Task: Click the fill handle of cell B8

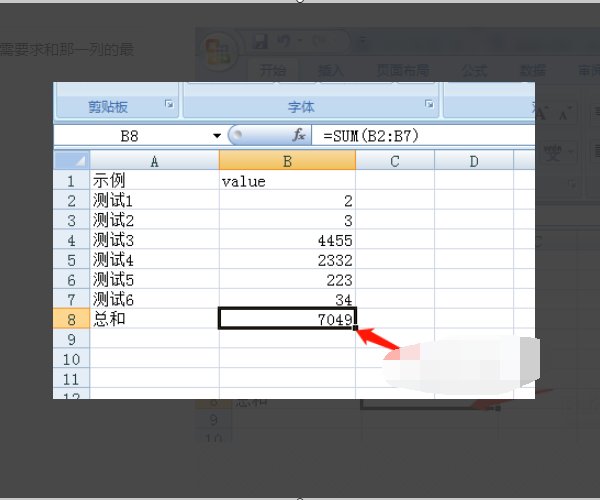Action: pyautogui.click(x=355, y=328)
